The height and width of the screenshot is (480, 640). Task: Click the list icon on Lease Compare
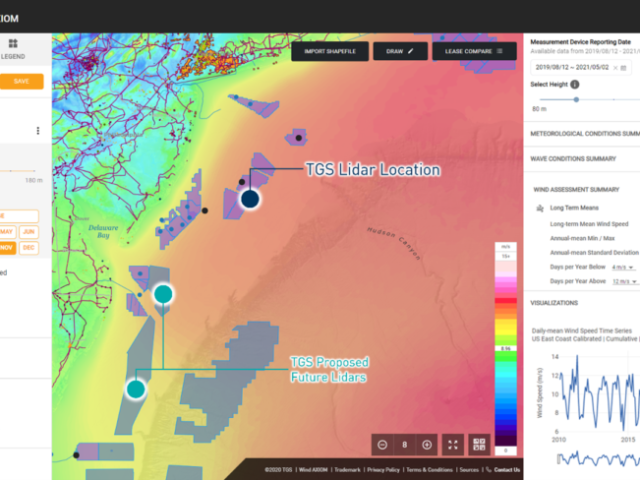tap(500, 51)
